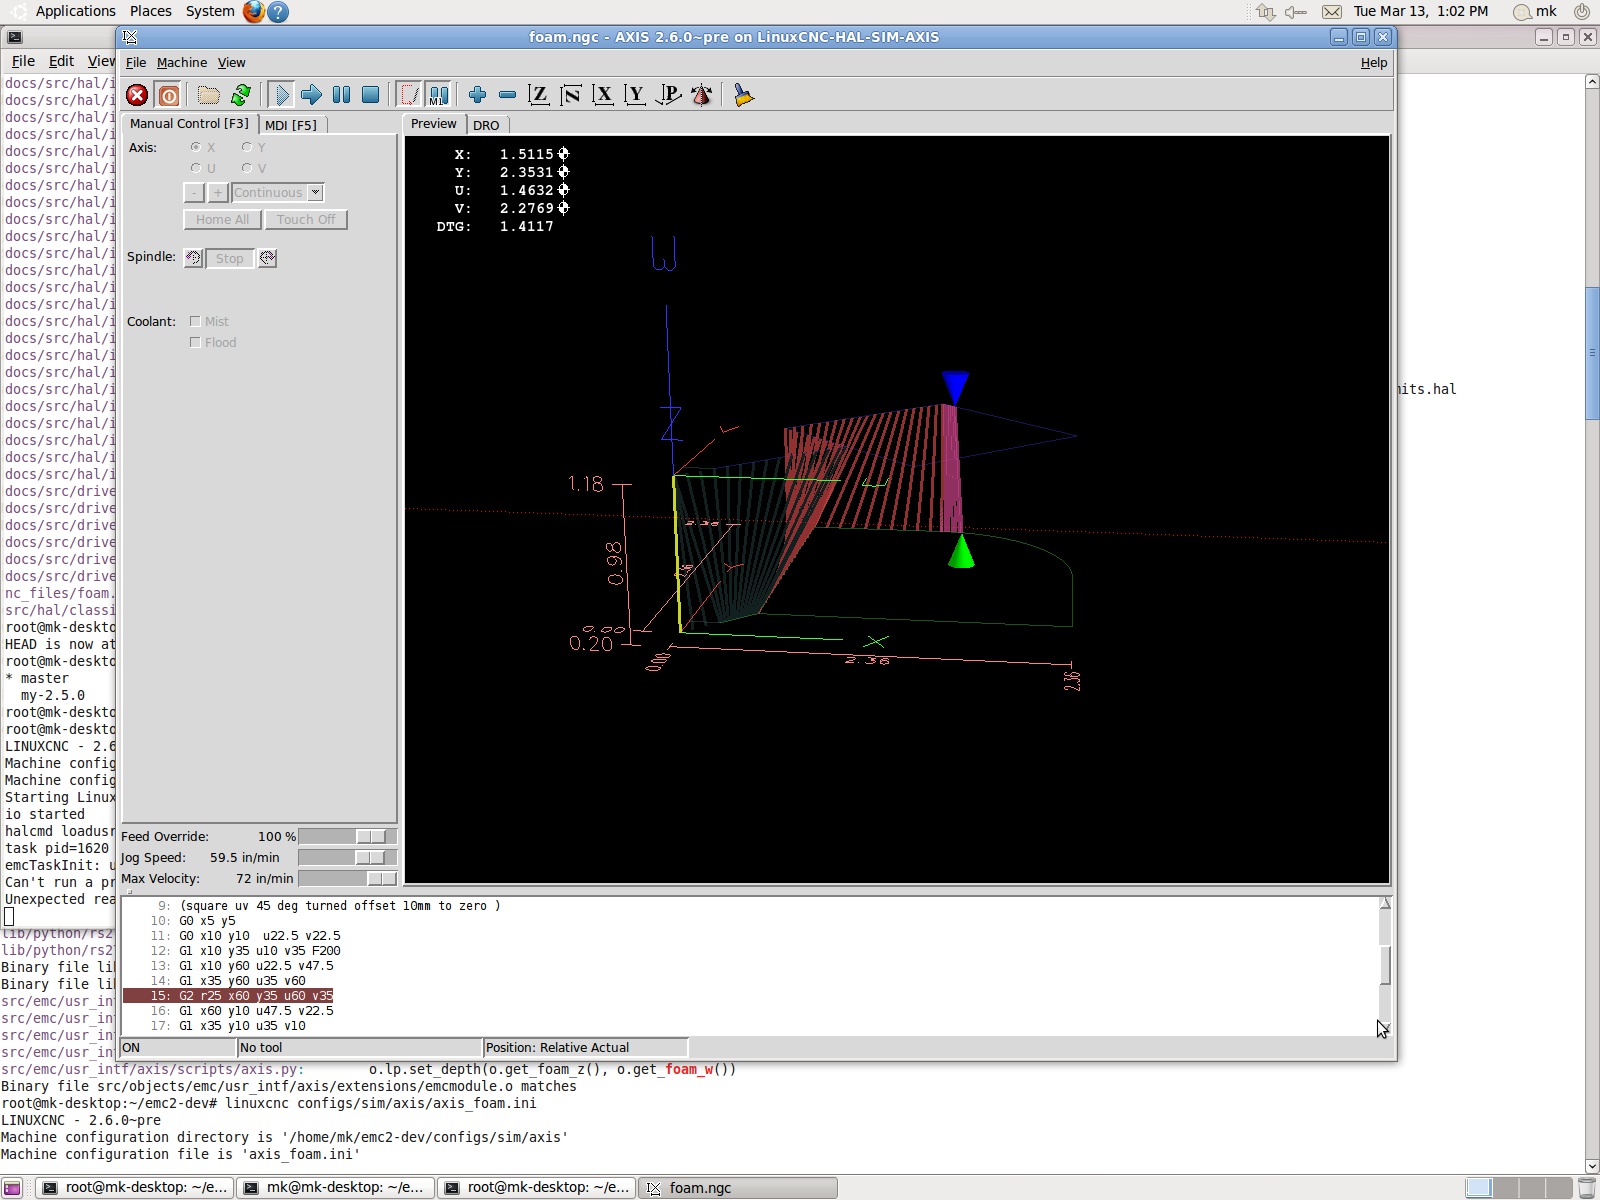Click the reload file icon

pyautogui.click(x=241, y=95)
